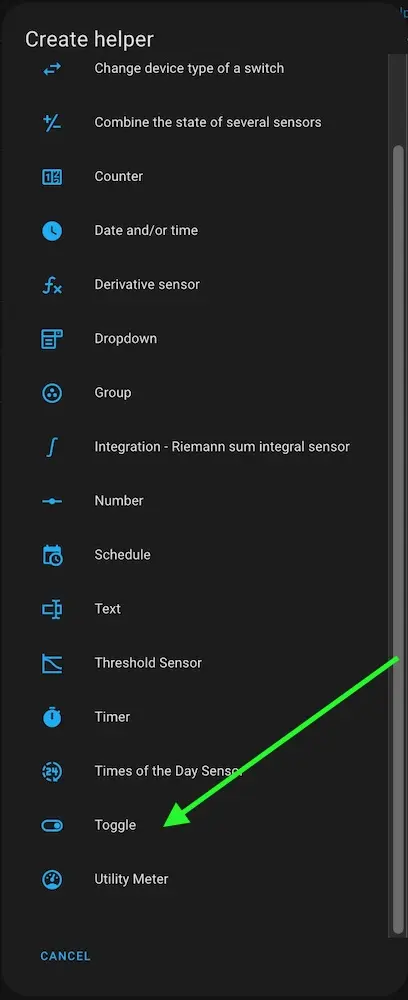Click the Threshold Sensor chart icon

52,663
